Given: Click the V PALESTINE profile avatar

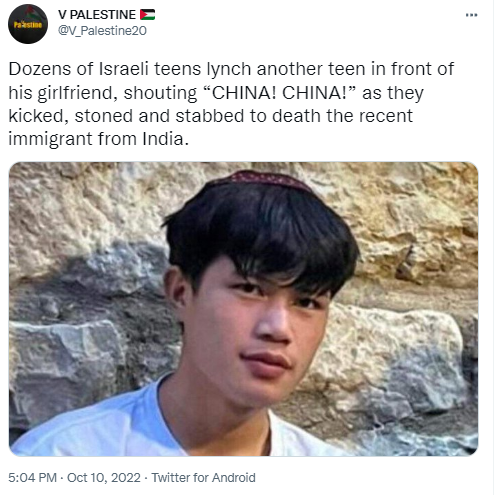Looking at the screenshot, I should pyautogui.click(x=28, y=24).
